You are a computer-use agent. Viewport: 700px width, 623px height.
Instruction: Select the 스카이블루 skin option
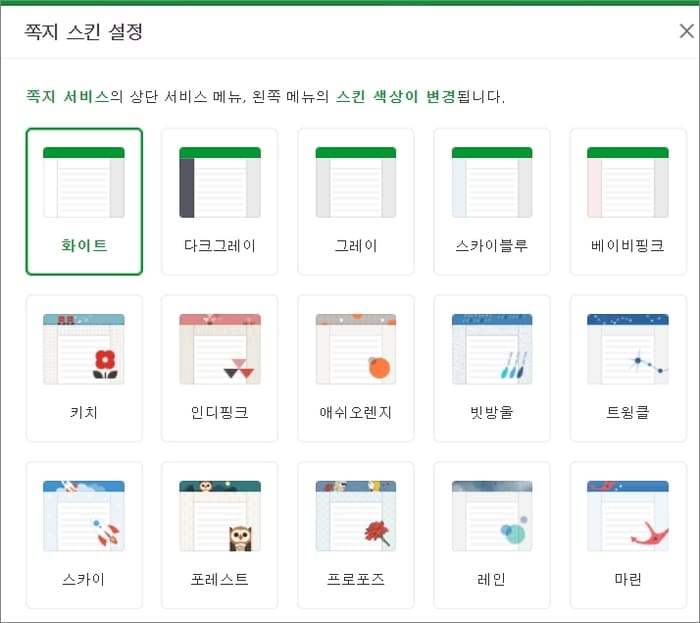(x=492, y=182)
